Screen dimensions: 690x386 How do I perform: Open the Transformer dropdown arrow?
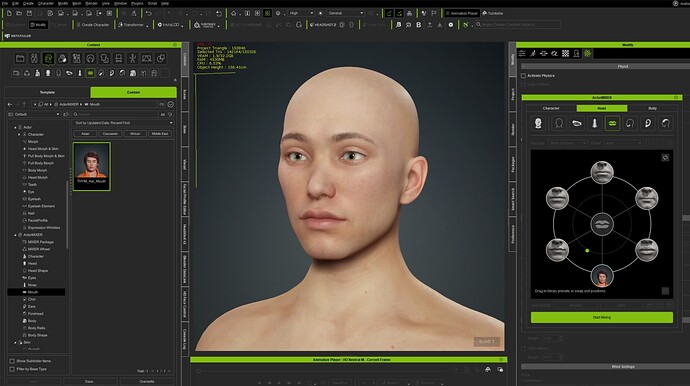coord(147,26)
